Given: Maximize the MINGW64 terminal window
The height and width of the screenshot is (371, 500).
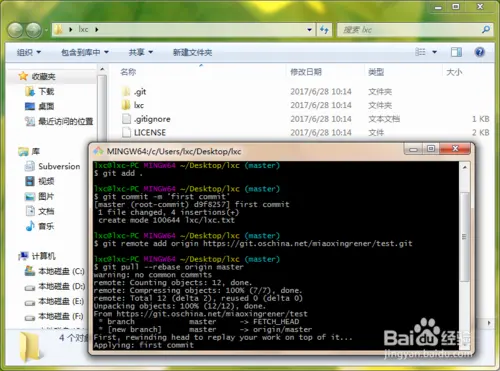Looking at the screenshot, I should click(x=431, y=149).
